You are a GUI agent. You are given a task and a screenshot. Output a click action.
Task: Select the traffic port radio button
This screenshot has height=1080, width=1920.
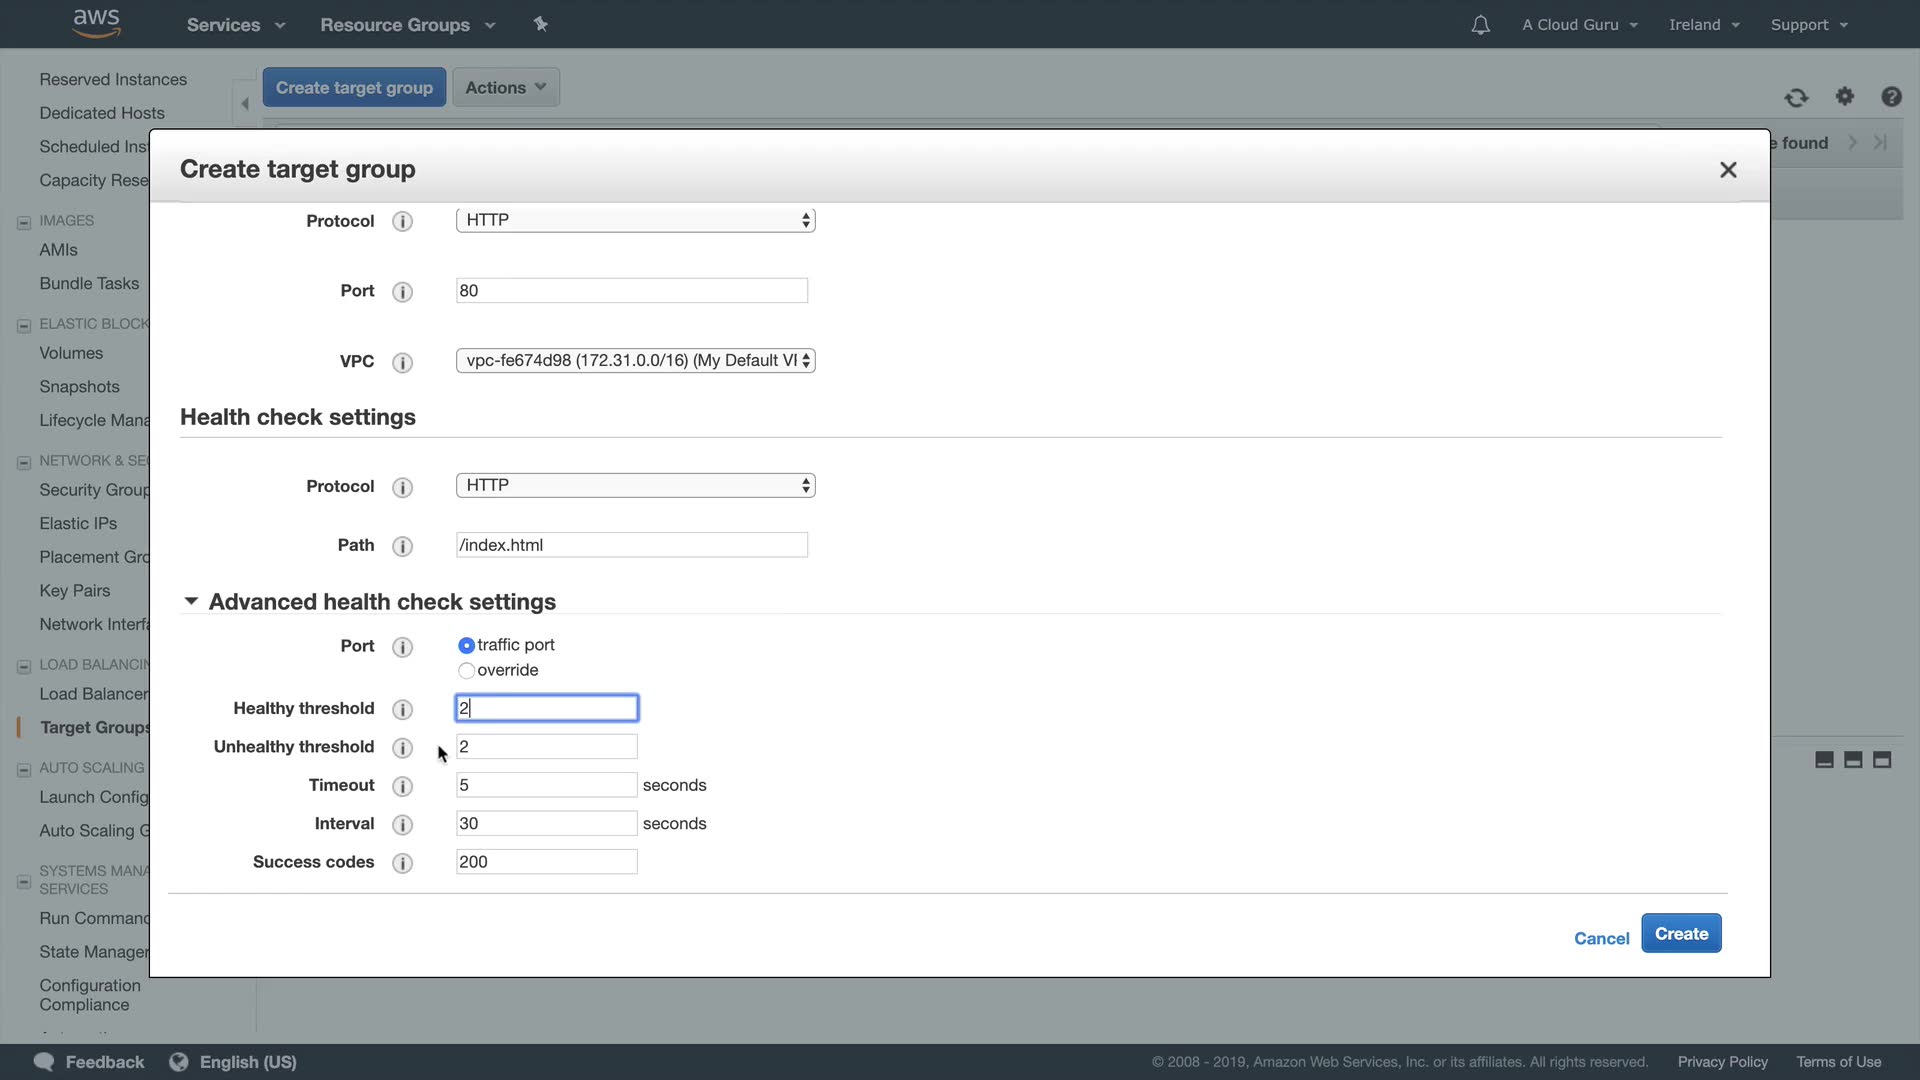click(x=466, y=646)
